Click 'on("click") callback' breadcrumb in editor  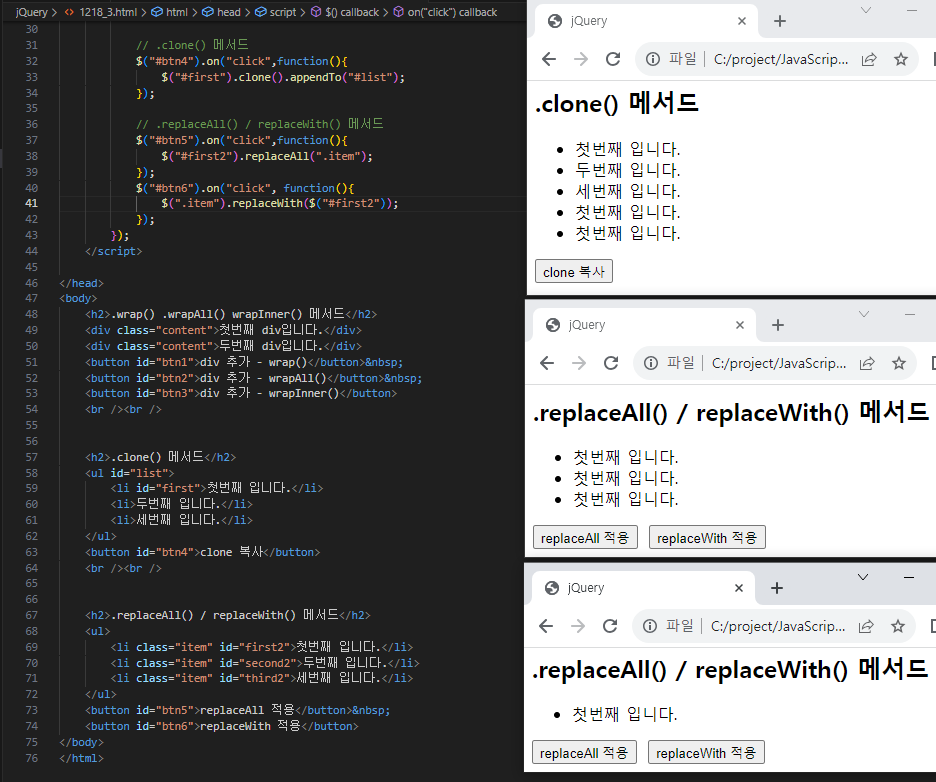(452, 12)
